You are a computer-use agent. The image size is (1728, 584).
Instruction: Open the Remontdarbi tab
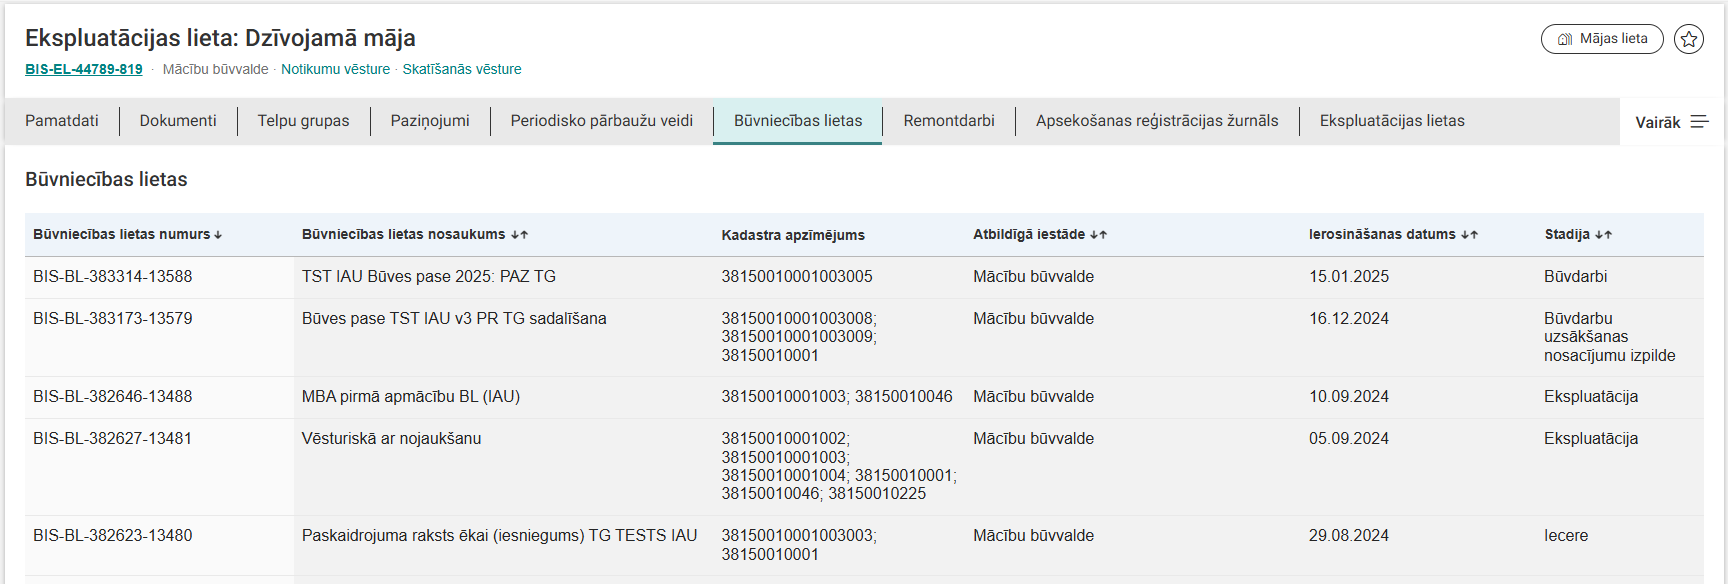coord(948,121)
